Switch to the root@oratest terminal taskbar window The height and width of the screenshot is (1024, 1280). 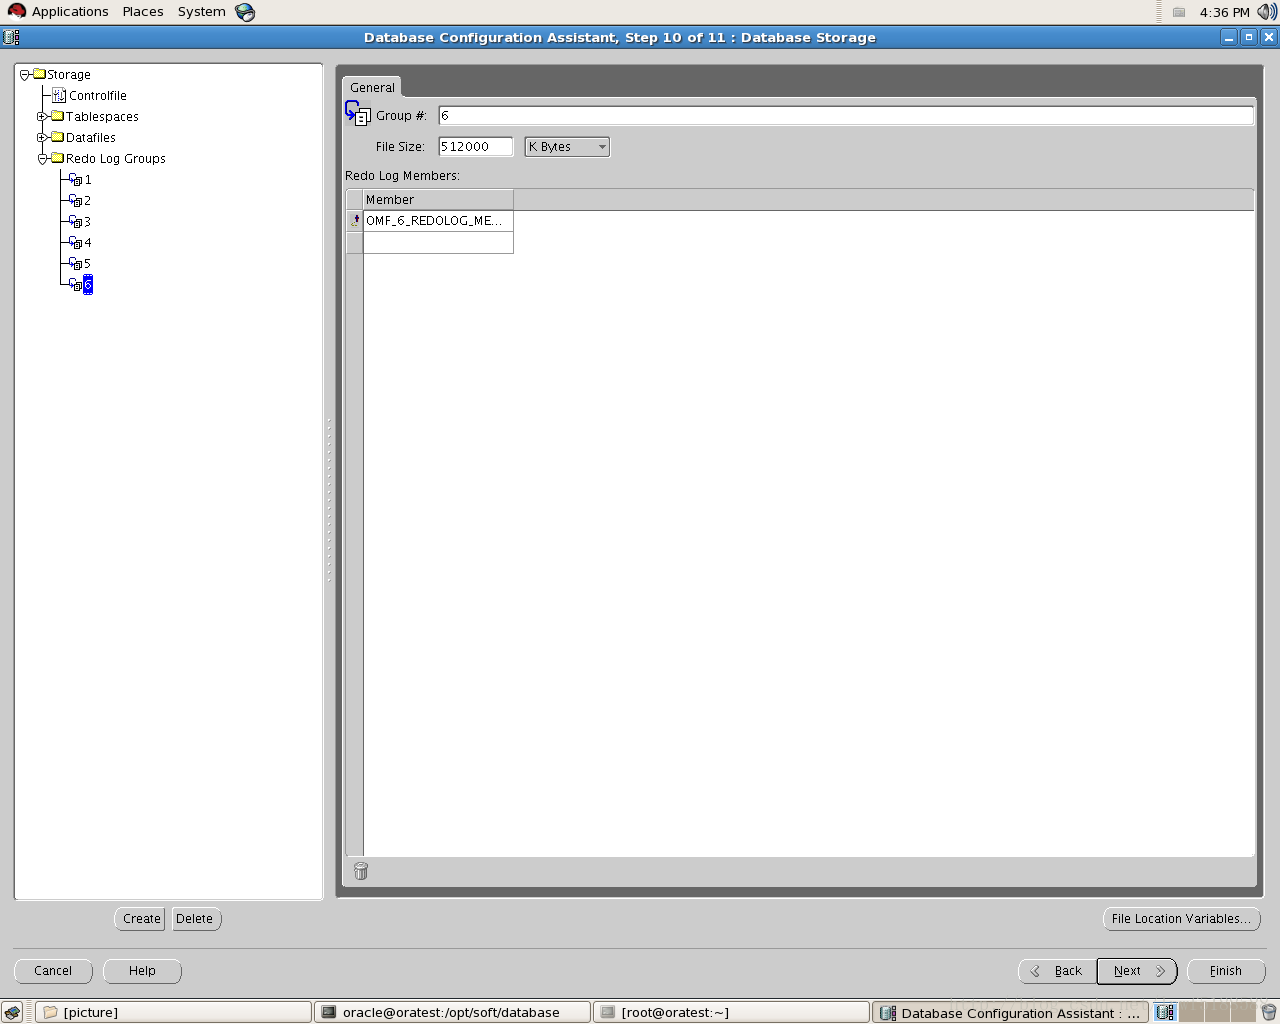click(731, 1012)
